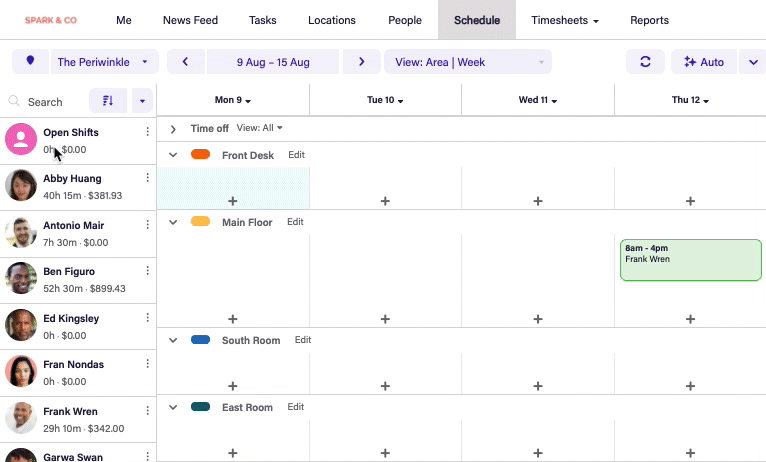Open The Periwinkle location dropdown
The width and height of the screenshot is (766, 462).
click(105, 62)
